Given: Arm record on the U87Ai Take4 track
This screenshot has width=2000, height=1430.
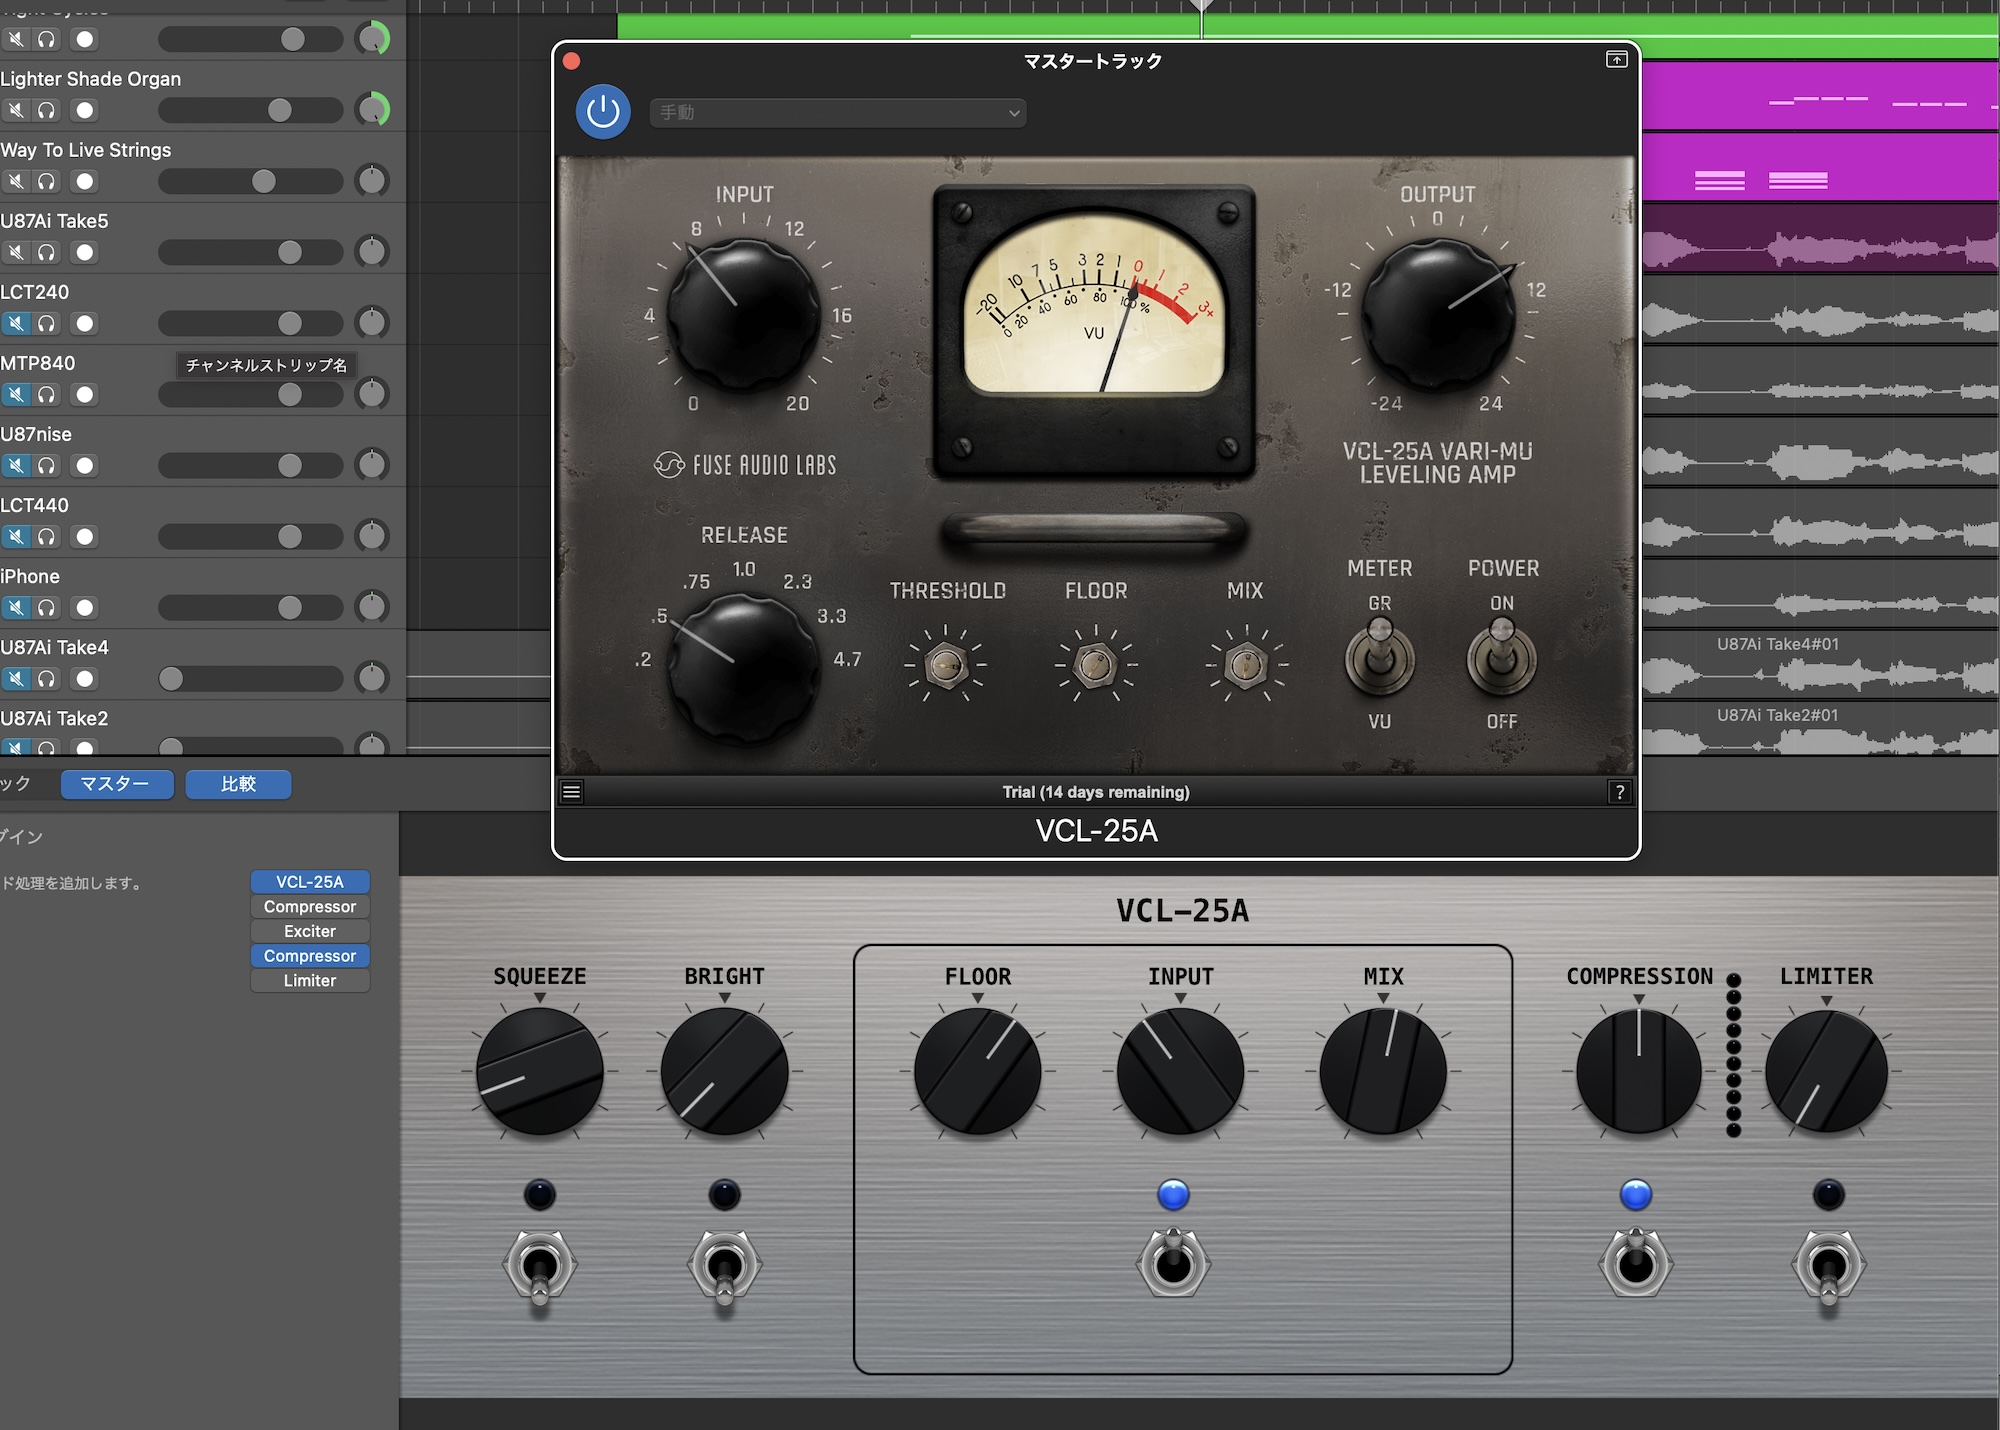Looking at the screenshot, I should click(85, 679).
